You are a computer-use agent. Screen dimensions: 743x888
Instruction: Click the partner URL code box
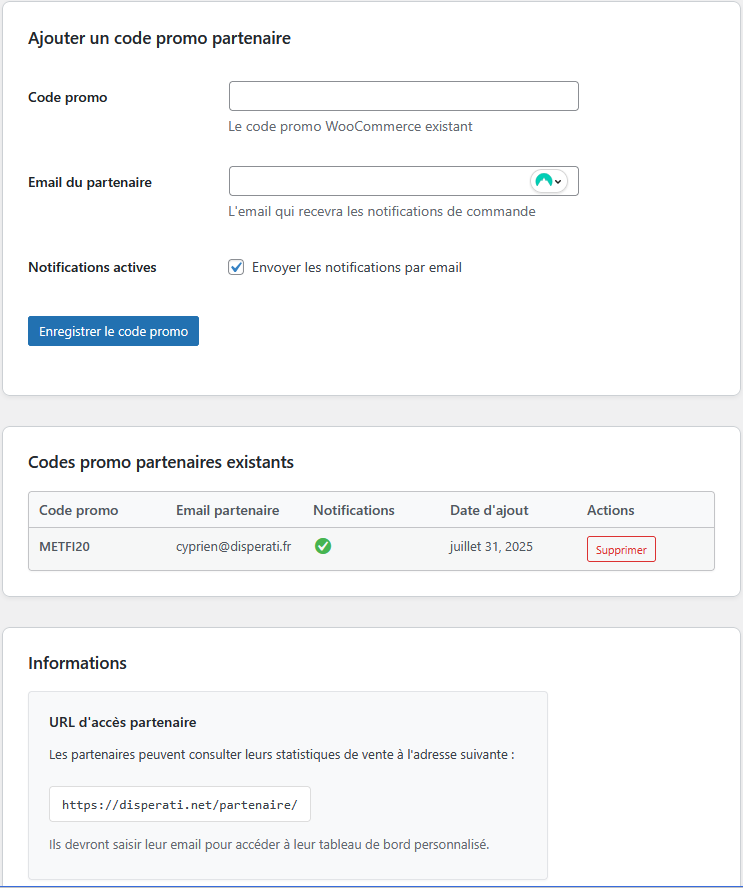[180, 804]
